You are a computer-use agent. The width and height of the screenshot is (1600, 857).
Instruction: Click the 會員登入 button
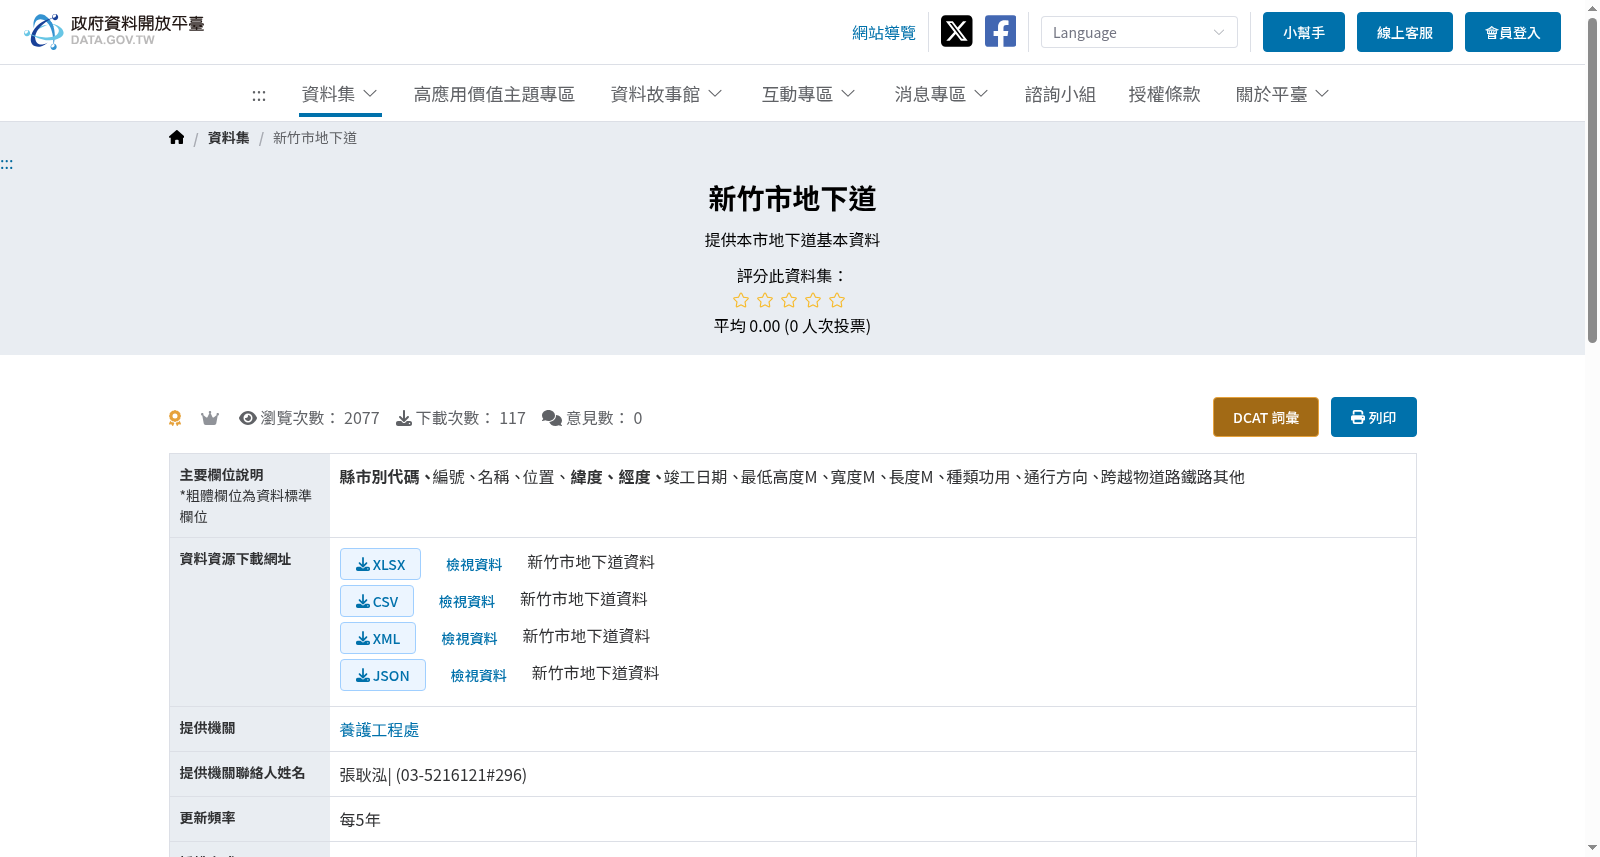[x=1513, y=32]
